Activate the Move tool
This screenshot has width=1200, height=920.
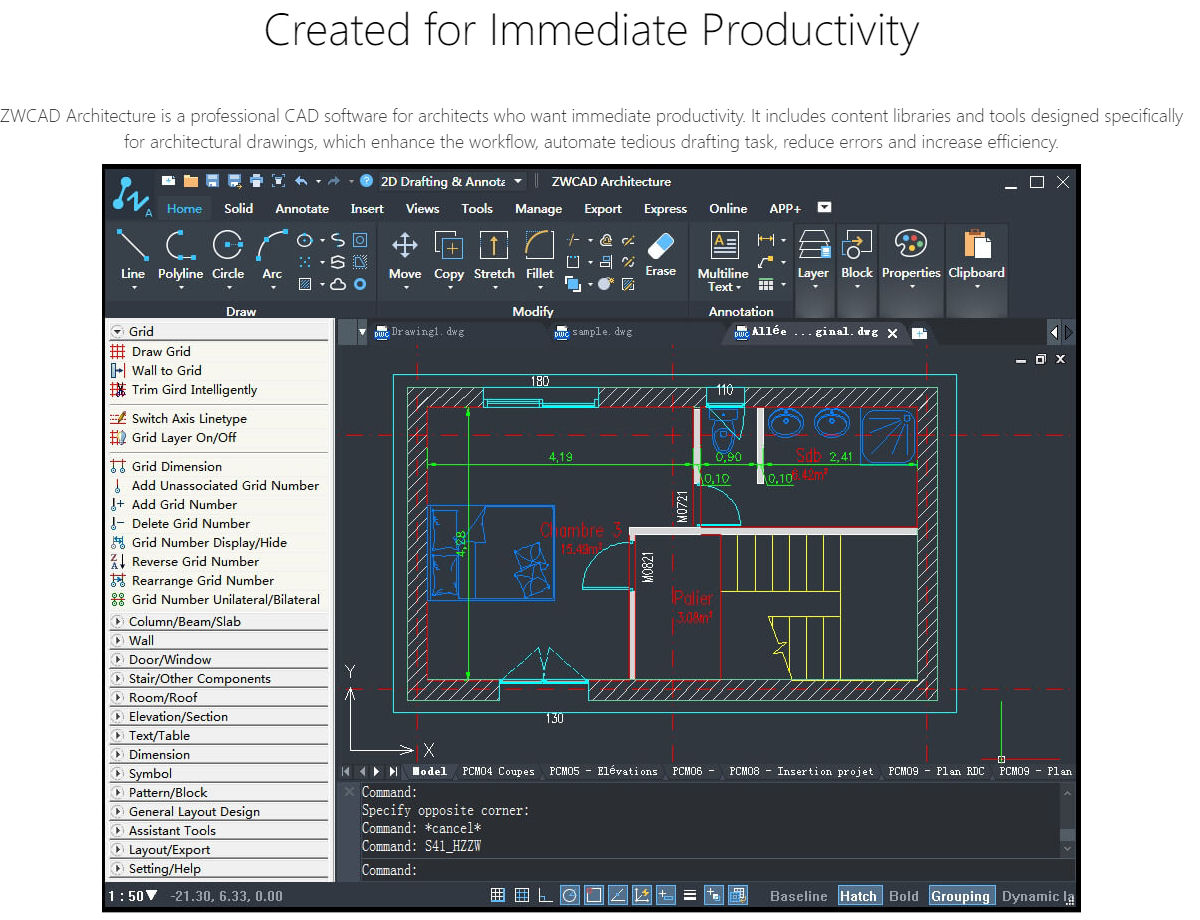click(x=405, y=254)
